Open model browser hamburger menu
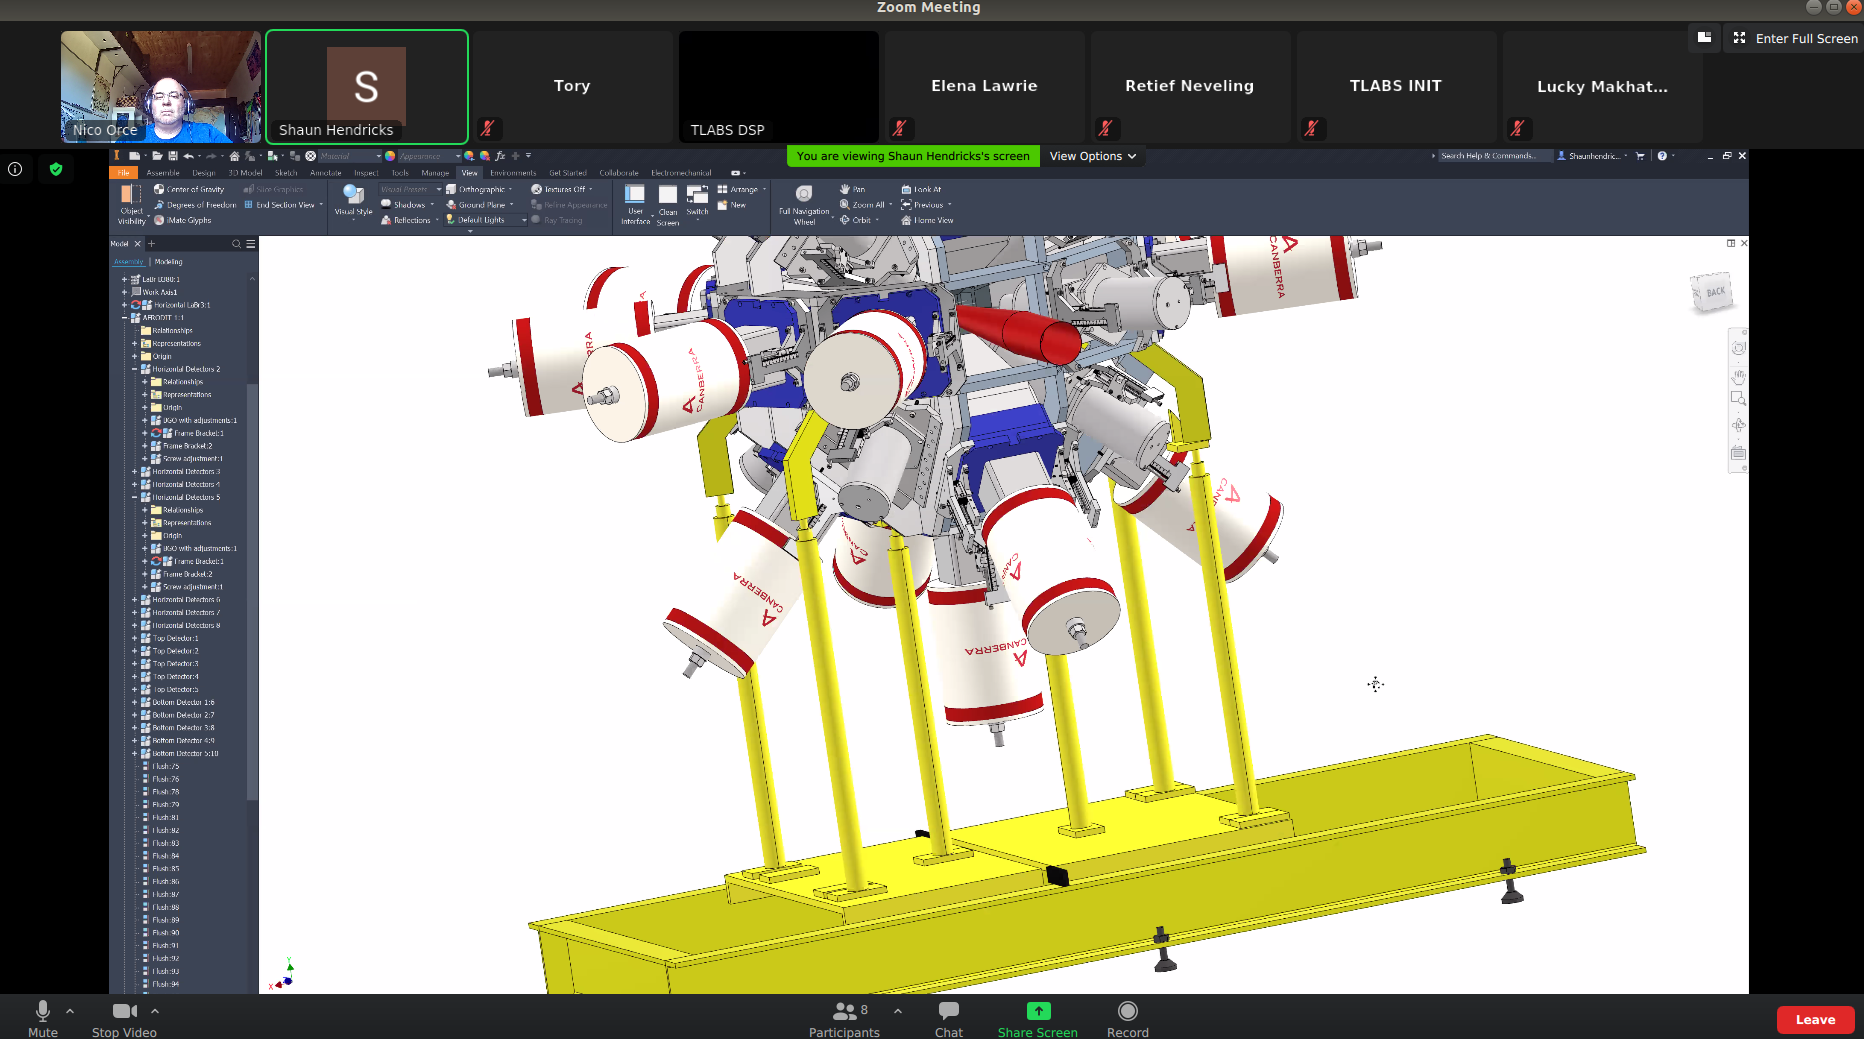The height and width of the screenshot is (1039, 1864). 251,244
